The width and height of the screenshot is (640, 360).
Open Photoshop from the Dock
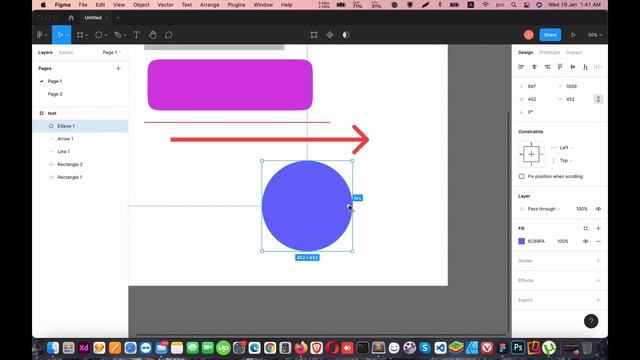518,348
